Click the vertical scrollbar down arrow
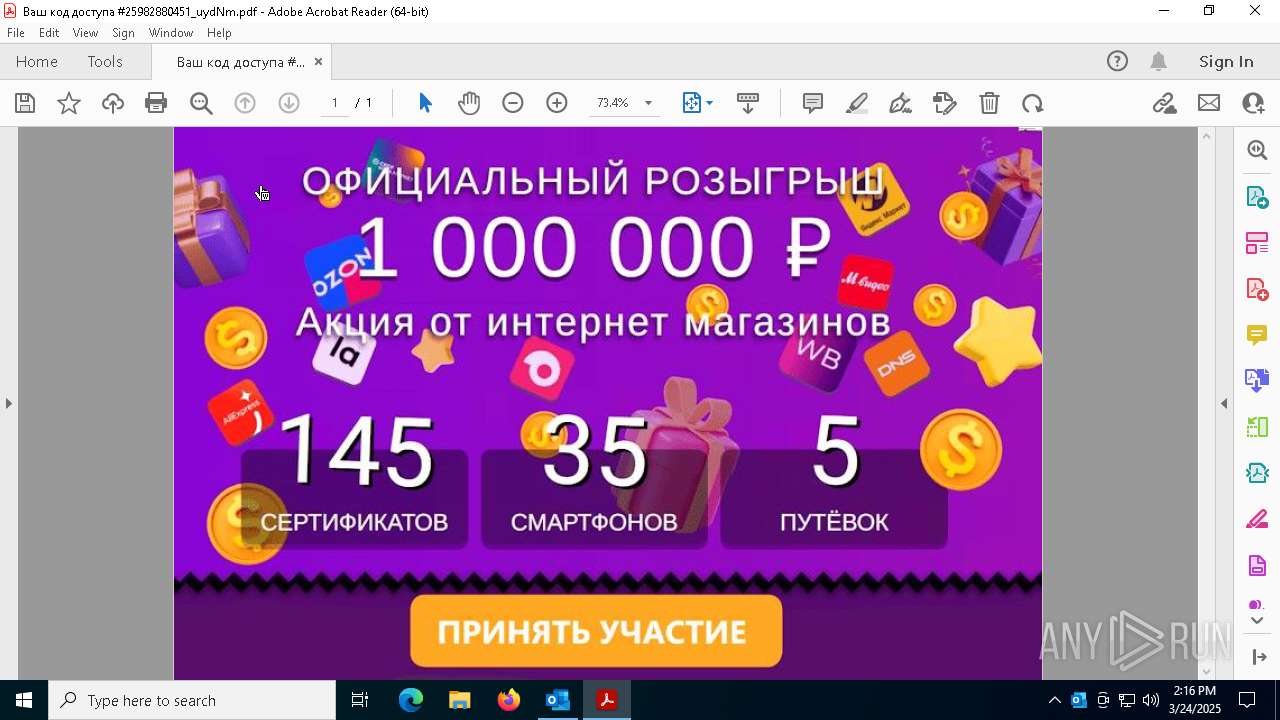This screenshot has width=1280, height=720. 1206,671
